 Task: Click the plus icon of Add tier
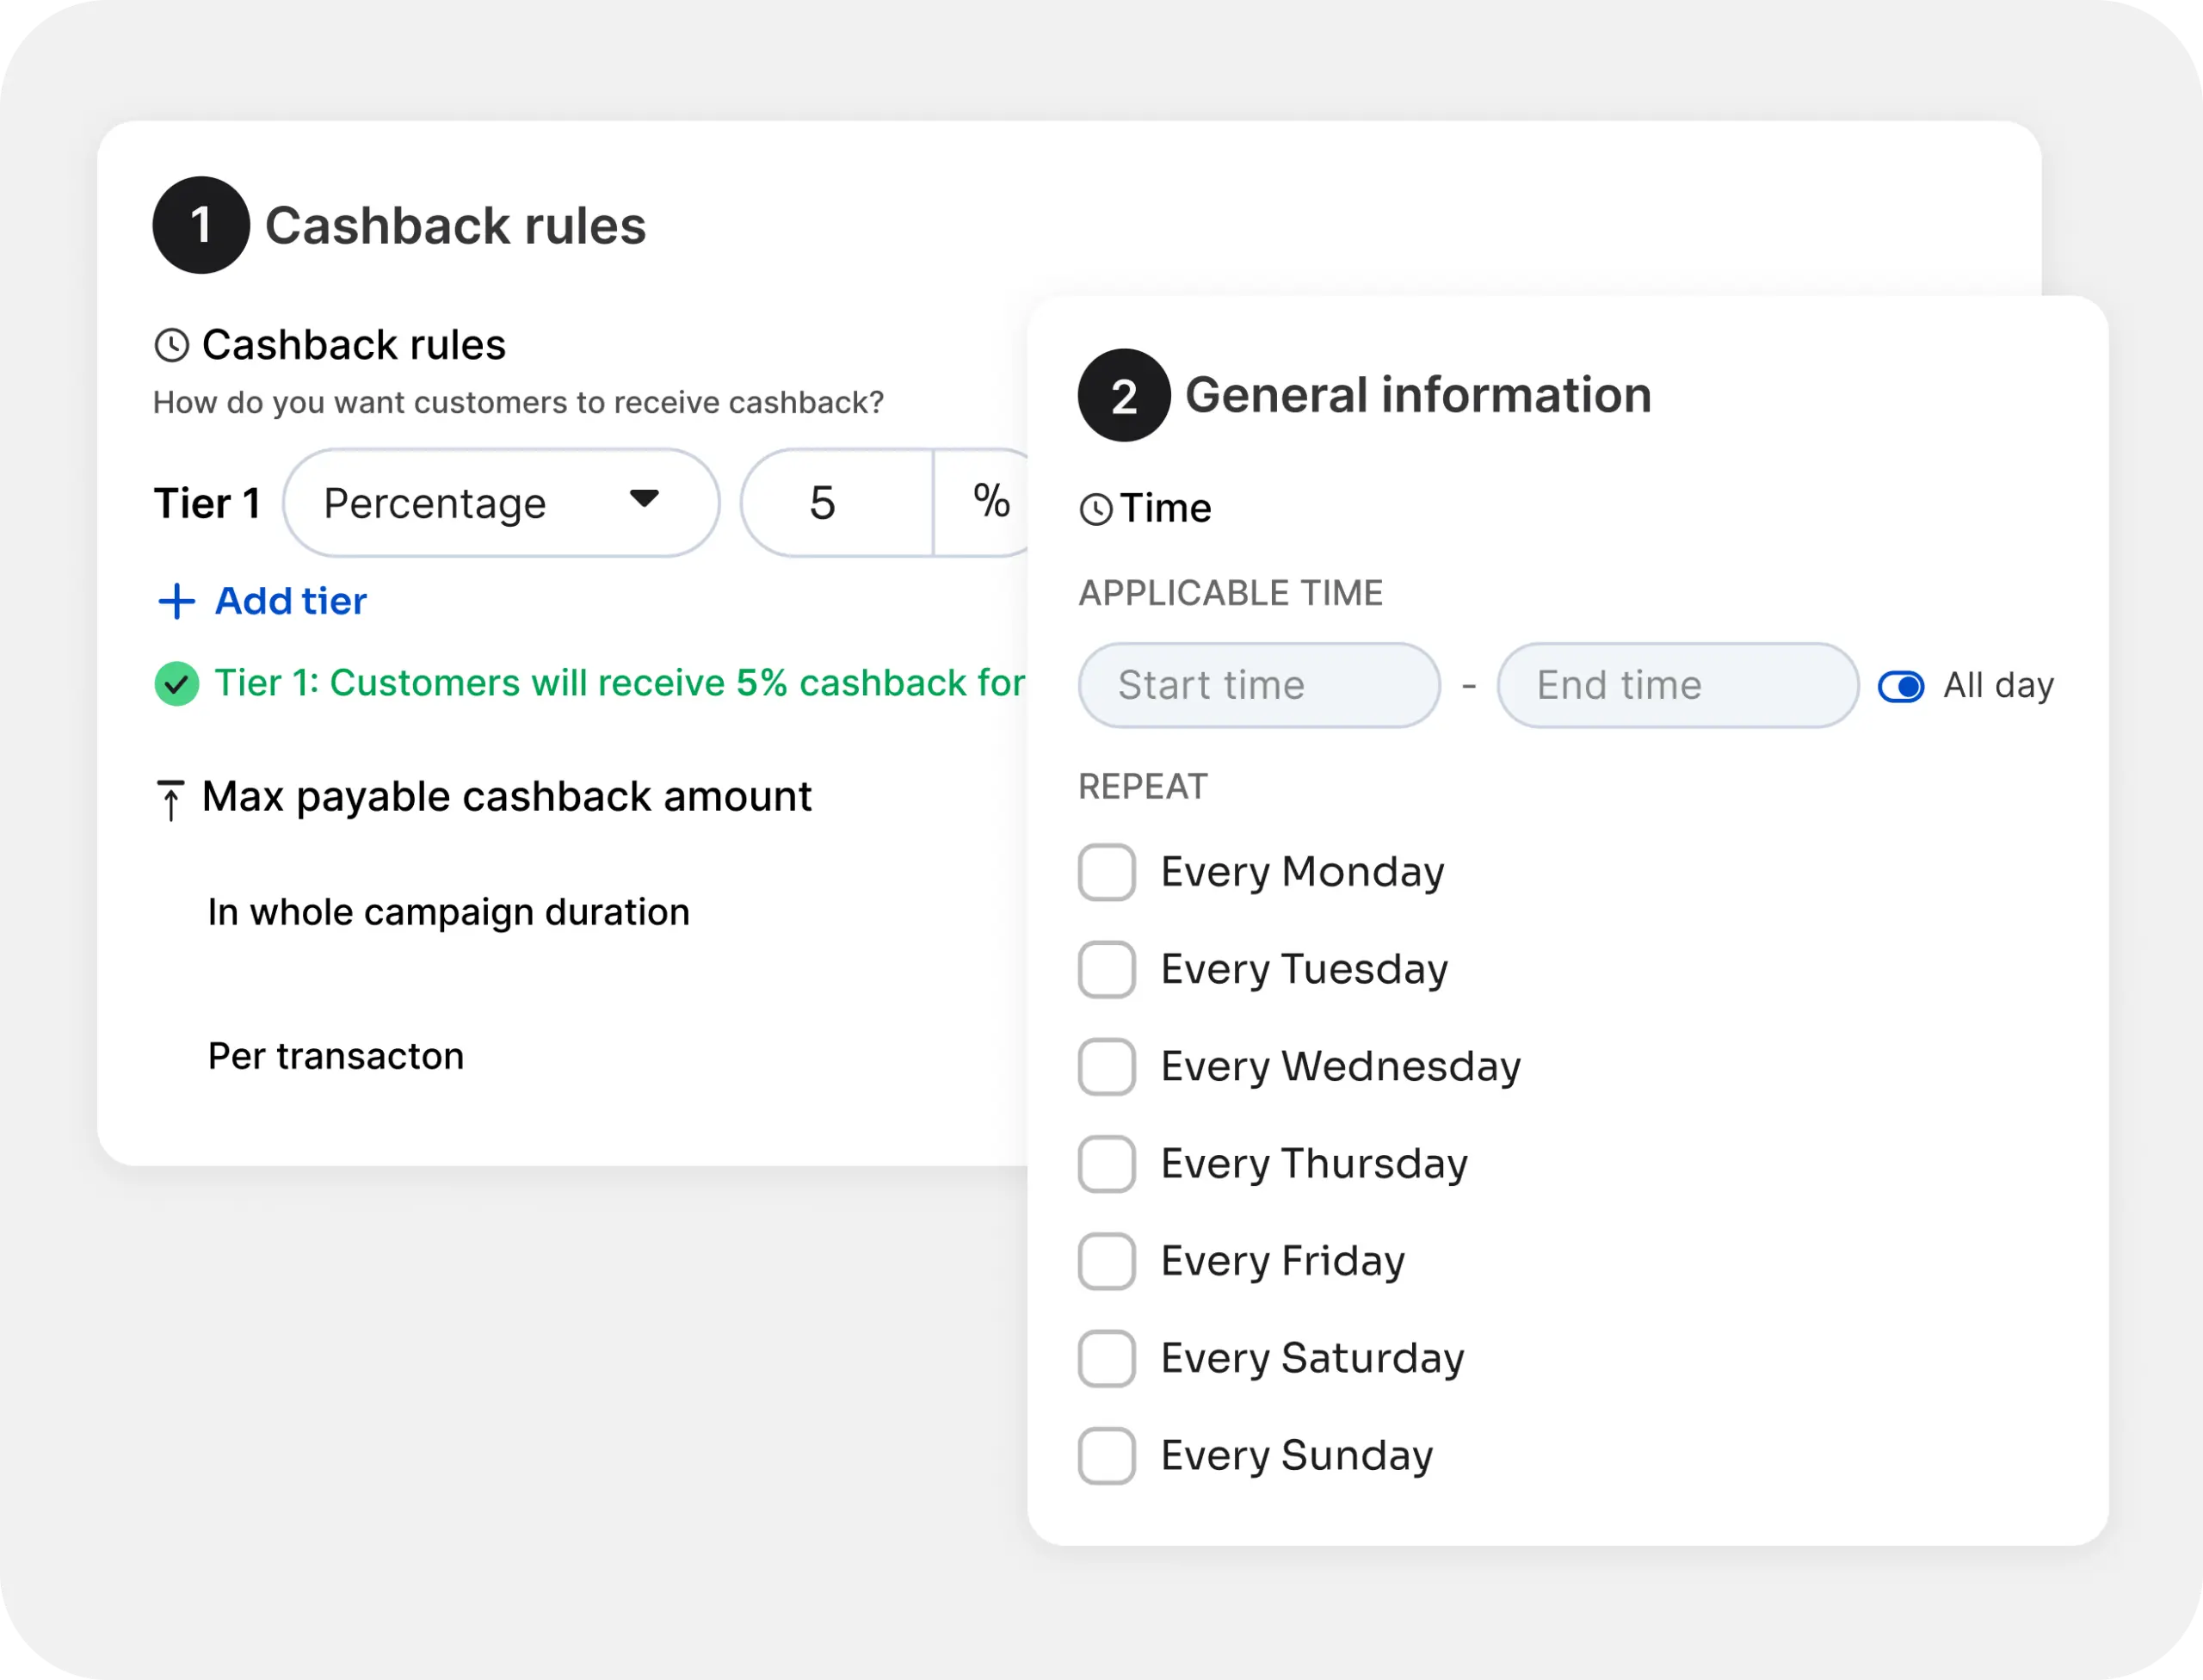point(177,601)
